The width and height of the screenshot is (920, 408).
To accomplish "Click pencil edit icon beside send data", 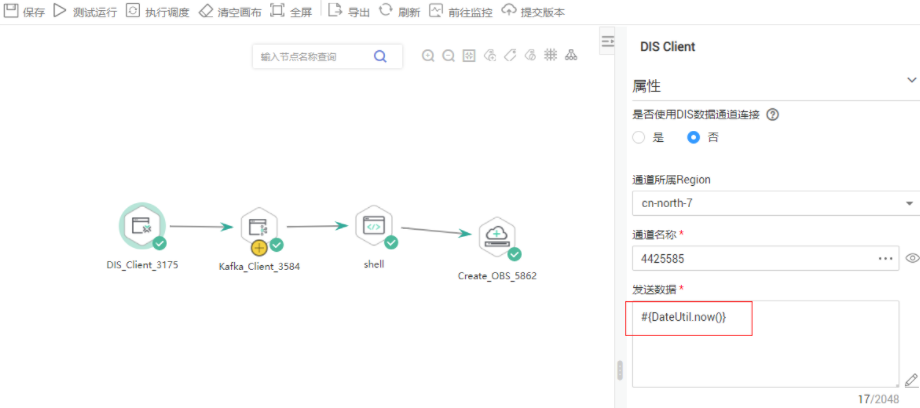I will [x=911, y=379].
